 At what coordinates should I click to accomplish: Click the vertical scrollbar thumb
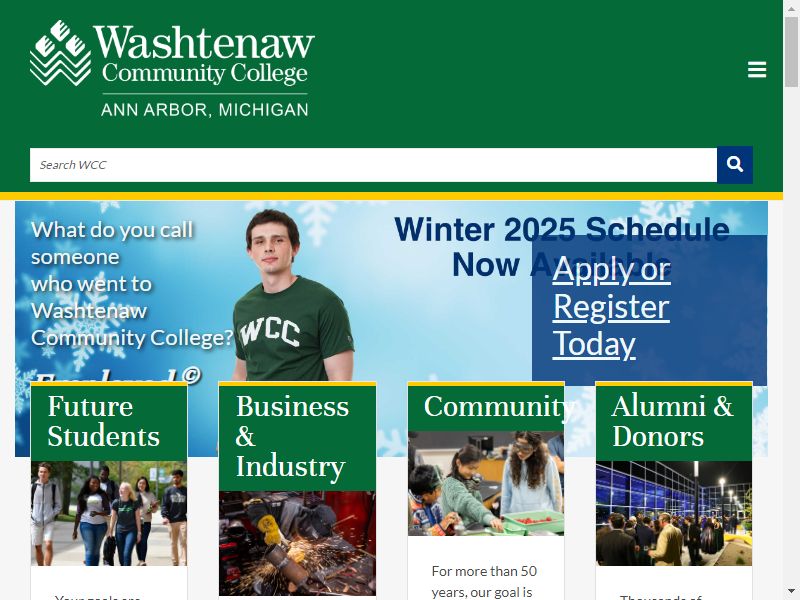(791, 52)
